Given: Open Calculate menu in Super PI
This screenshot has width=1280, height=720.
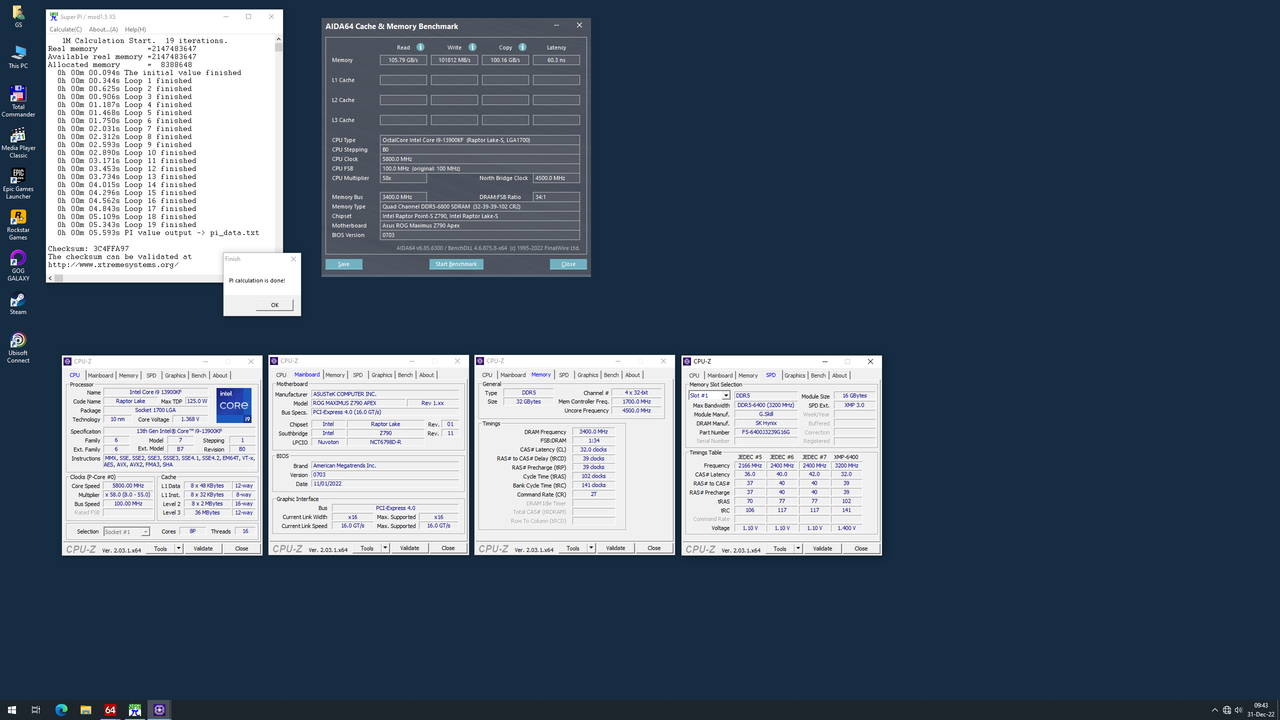Looking at the screenshot, I should 66,29.
